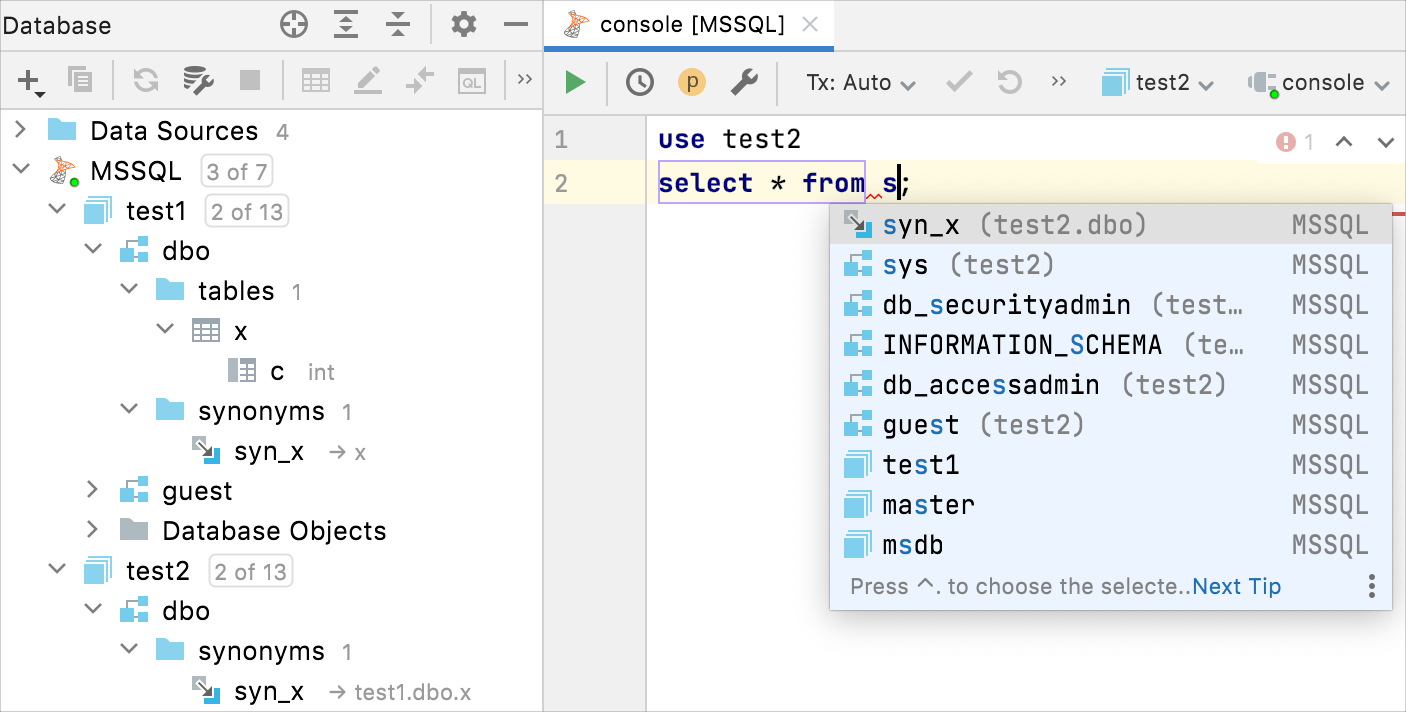Choose master completion suggestion
This screenshot has width=1406, height=712.
[1111, 505]
